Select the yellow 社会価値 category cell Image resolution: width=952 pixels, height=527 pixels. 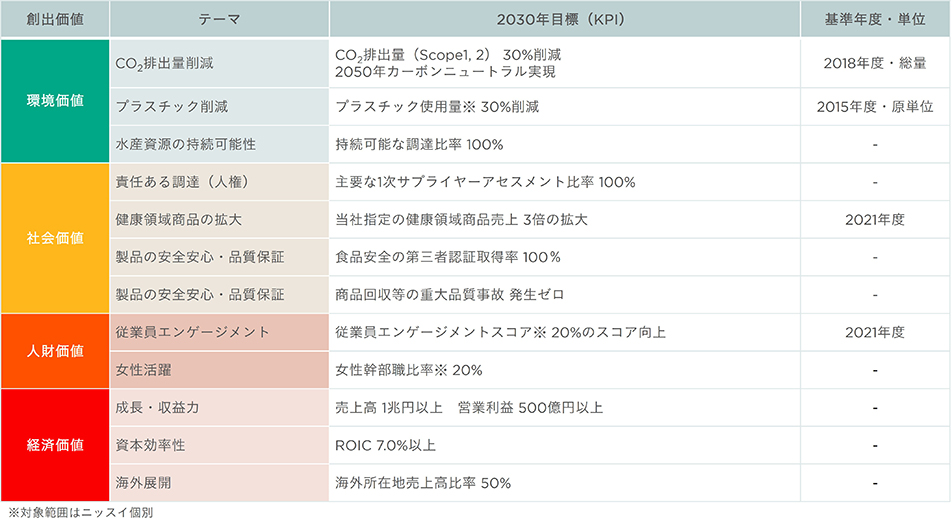(55, 238)
